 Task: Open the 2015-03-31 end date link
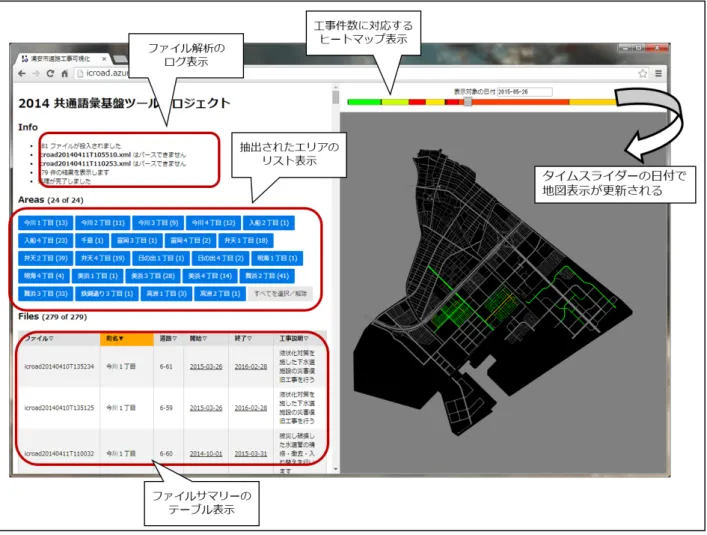pyautogui.click(x=251, y=454)
